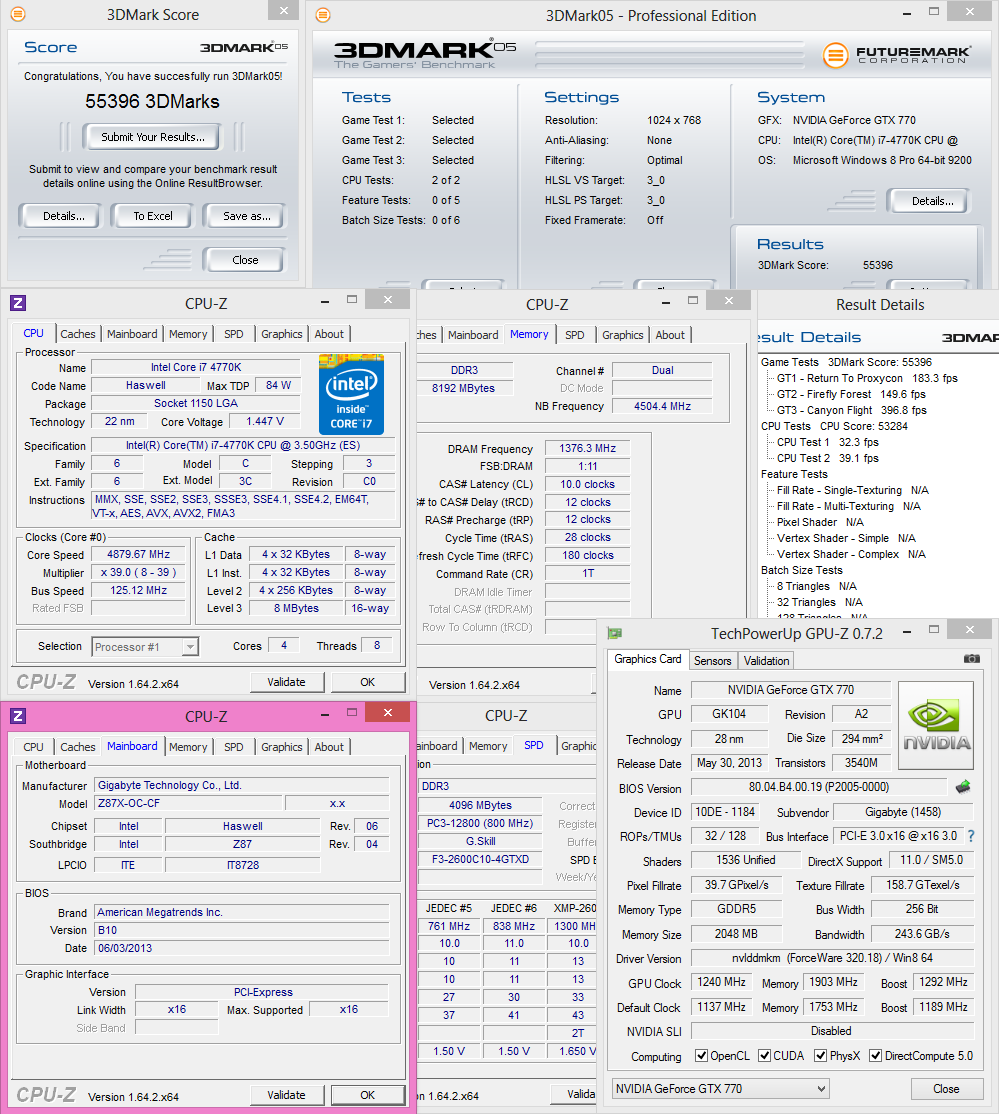Click Close in the 3DMark Score window

[x=244, y=260]
